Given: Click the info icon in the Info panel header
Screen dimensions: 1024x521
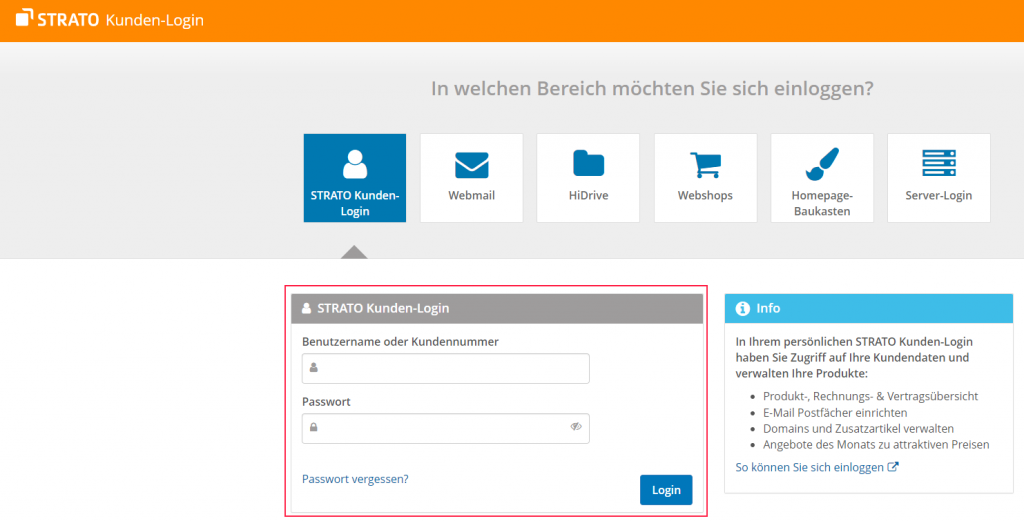Looking at the screenshot, I should [743, 308].
